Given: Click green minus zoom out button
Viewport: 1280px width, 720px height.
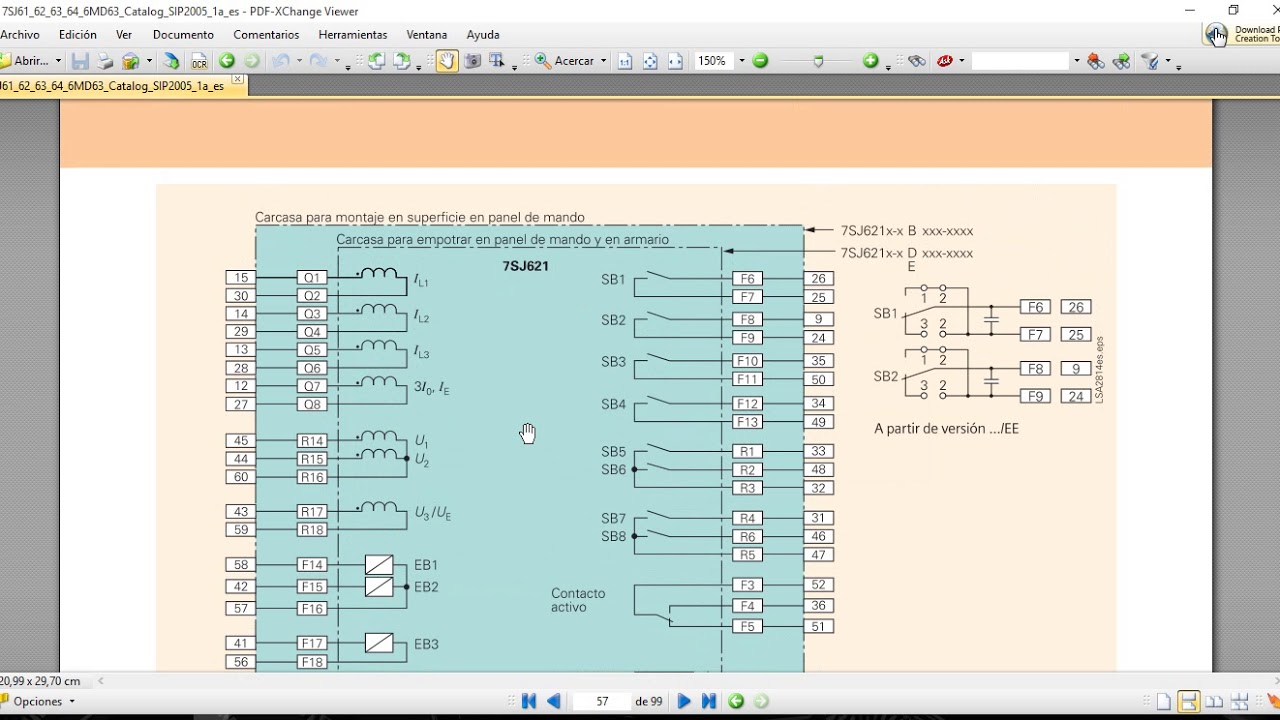Looking at the screenshot, I should click(760, 61).
